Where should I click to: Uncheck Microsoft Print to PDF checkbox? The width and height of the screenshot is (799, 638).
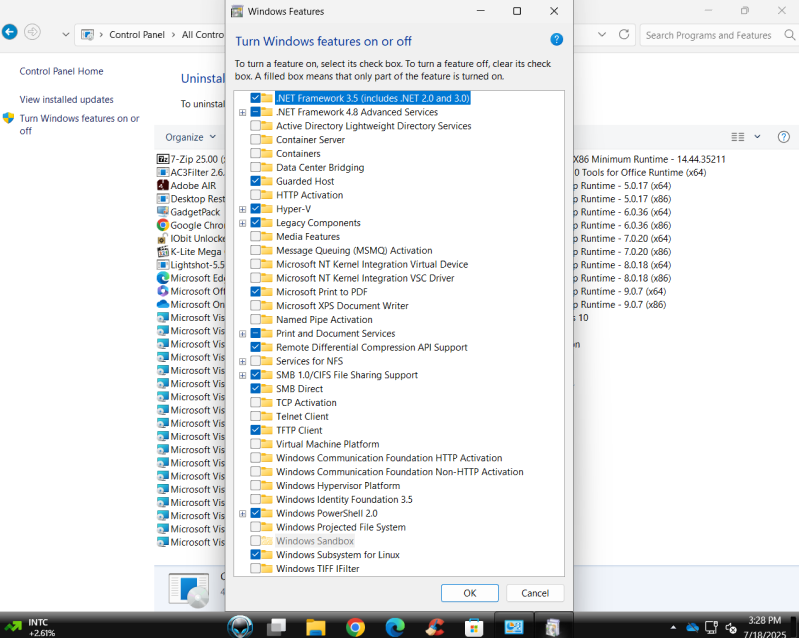[x=255, y=291]
